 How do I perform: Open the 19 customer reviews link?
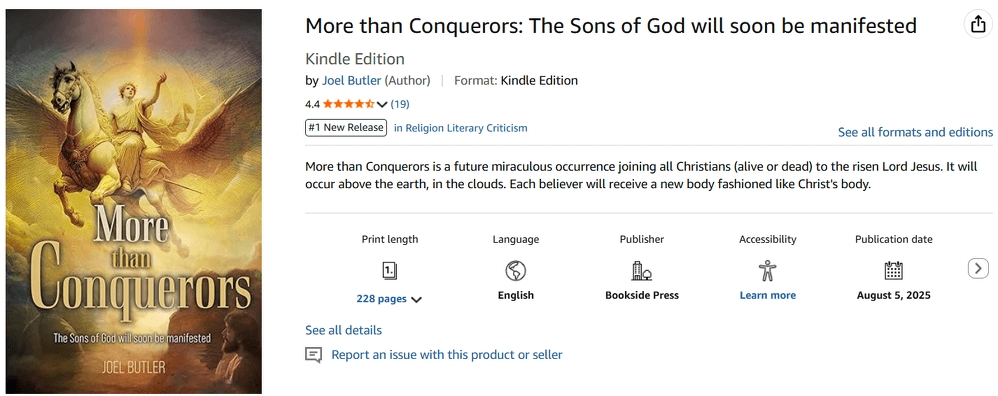pyautogui.click(x=400, y=104)
